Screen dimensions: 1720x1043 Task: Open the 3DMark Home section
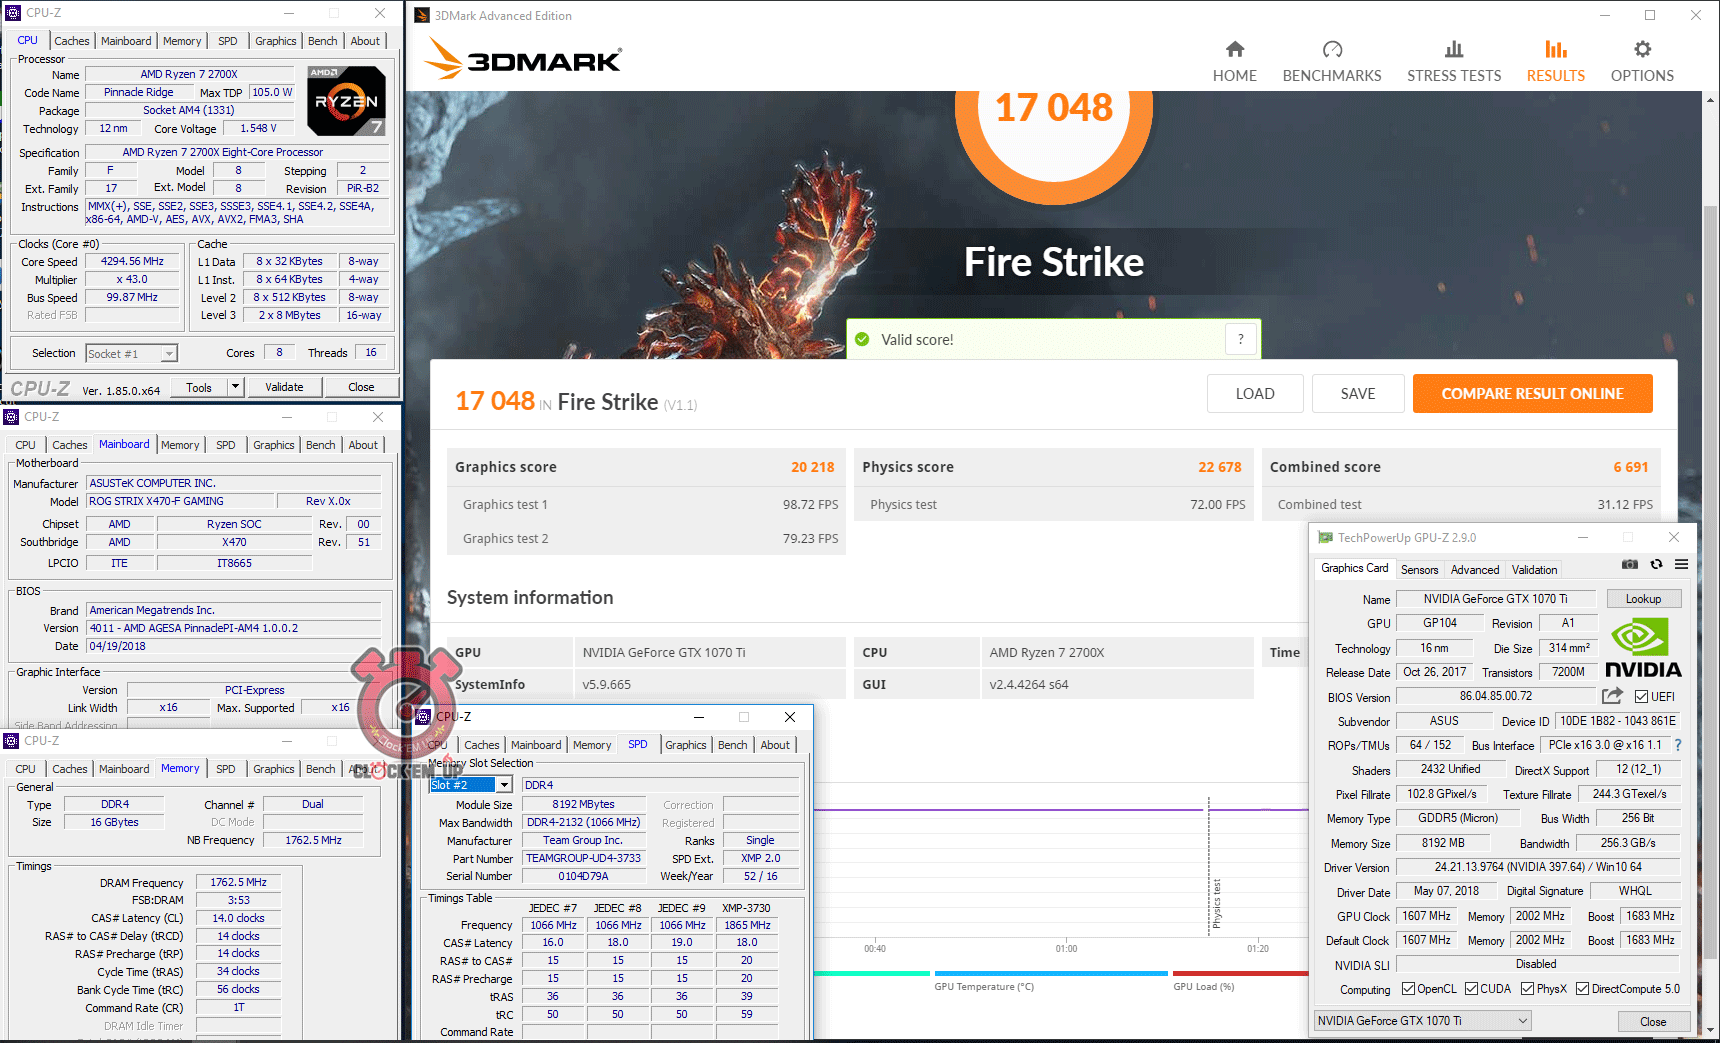tap(1234, 61)
